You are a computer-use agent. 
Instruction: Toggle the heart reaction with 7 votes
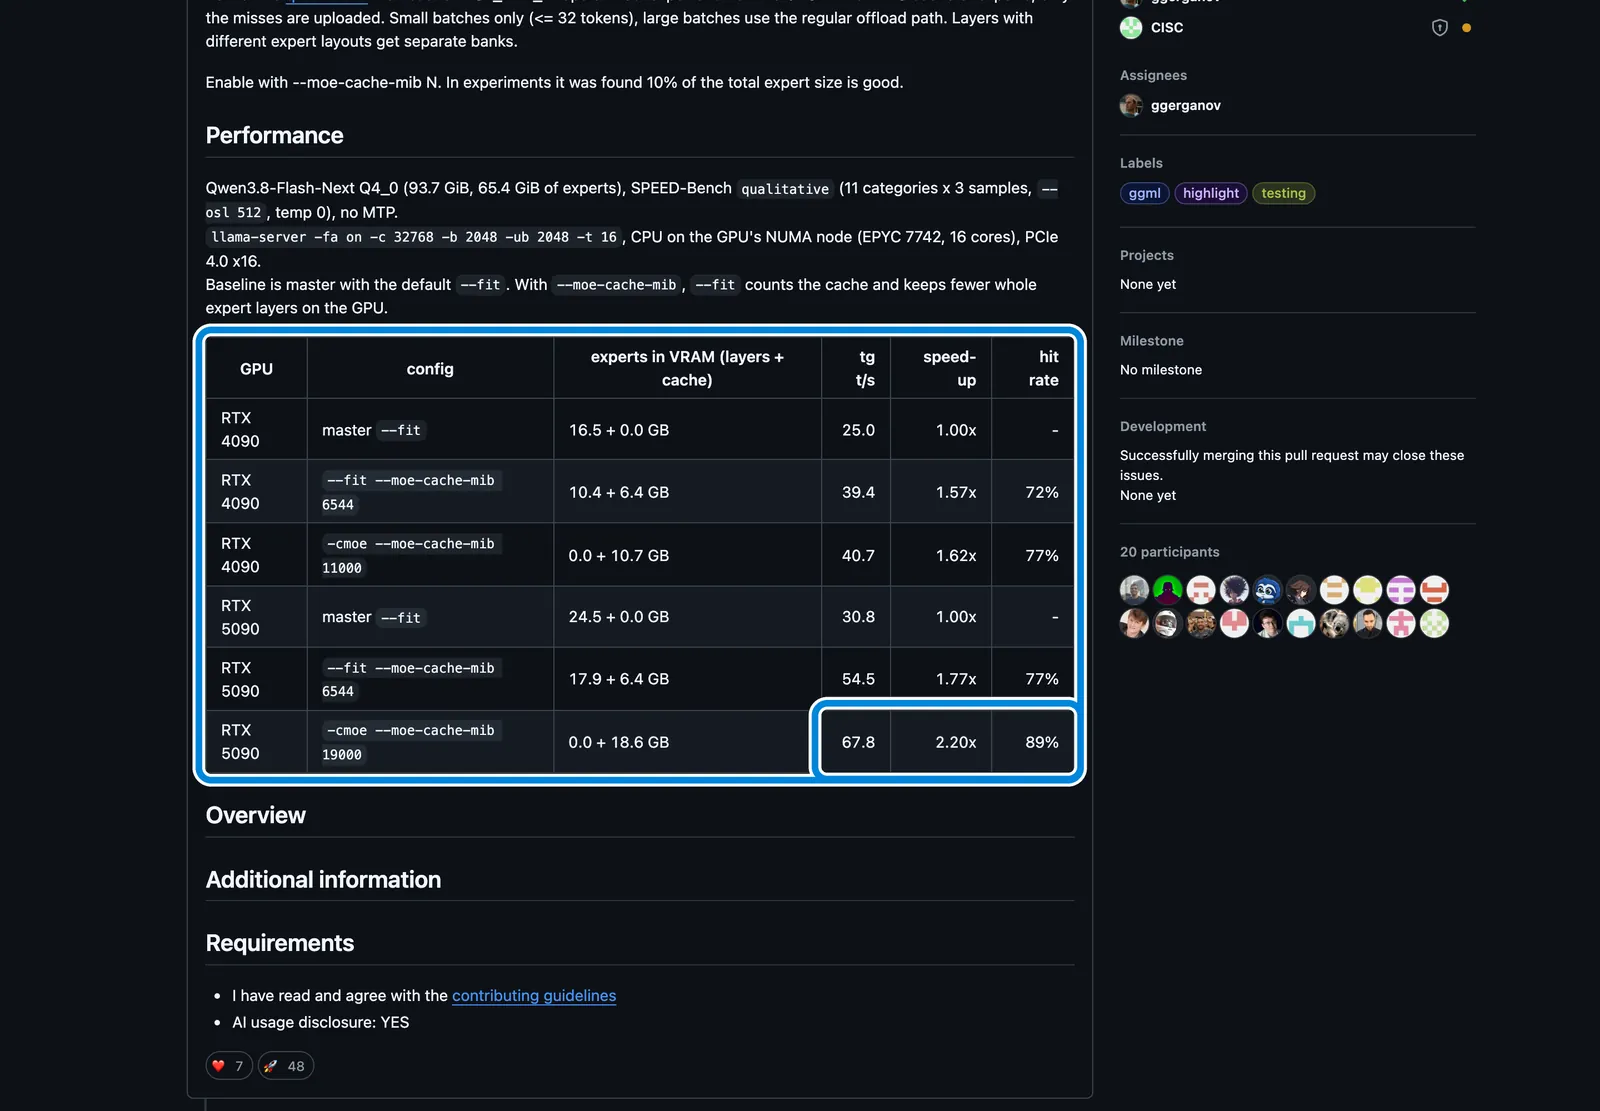pos(229,1066)
